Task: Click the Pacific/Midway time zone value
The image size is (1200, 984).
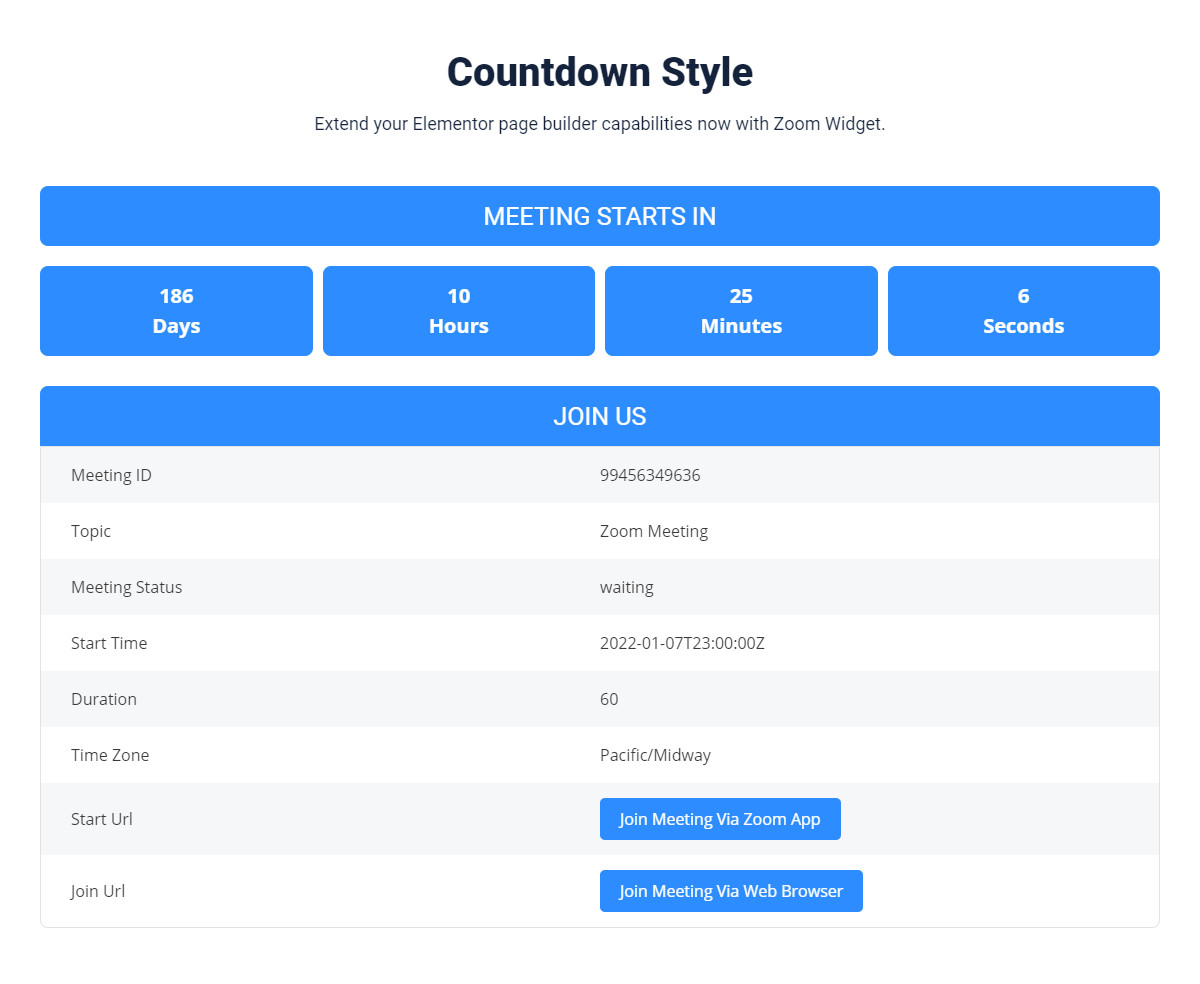Action: [x=655, y=755]
